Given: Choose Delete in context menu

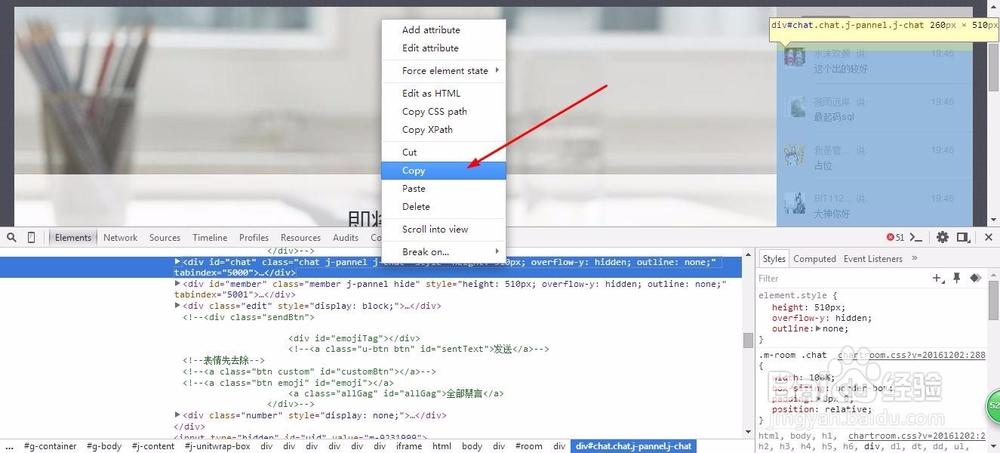Looking at the screenshot, I should click(x=443, y=207).
